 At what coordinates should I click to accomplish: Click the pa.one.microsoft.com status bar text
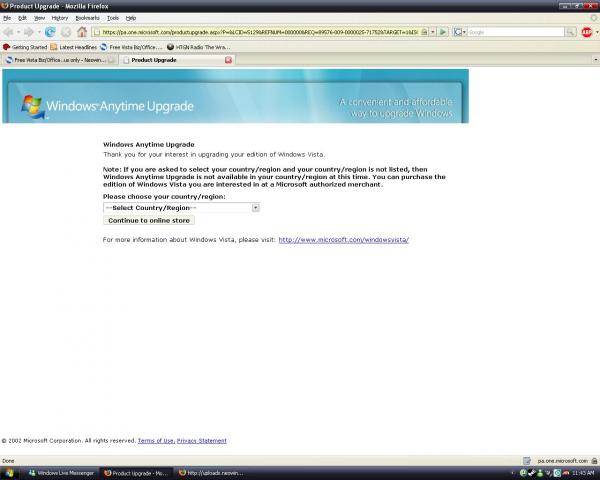click(562, 461)
